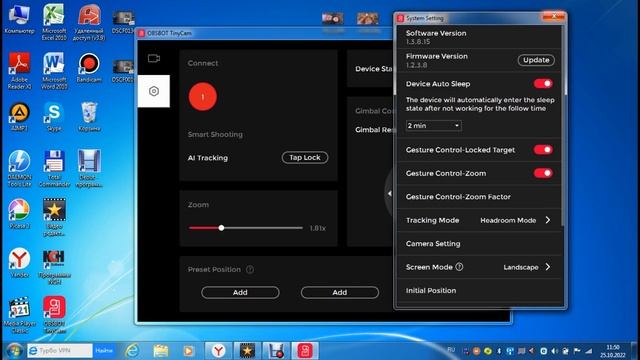Toggle Device Auto Sleep switch
This screenshot has height=360, width=640.
click(543, 84)
